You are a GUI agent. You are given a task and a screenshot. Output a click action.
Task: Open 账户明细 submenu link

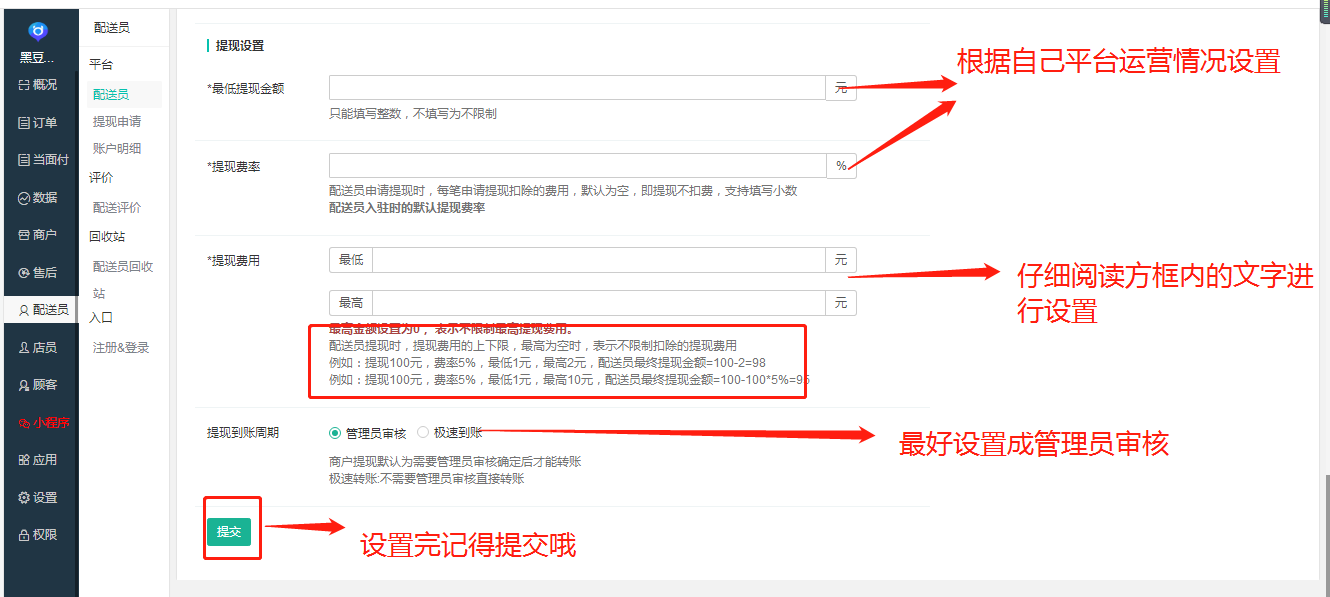coord(117,149)
